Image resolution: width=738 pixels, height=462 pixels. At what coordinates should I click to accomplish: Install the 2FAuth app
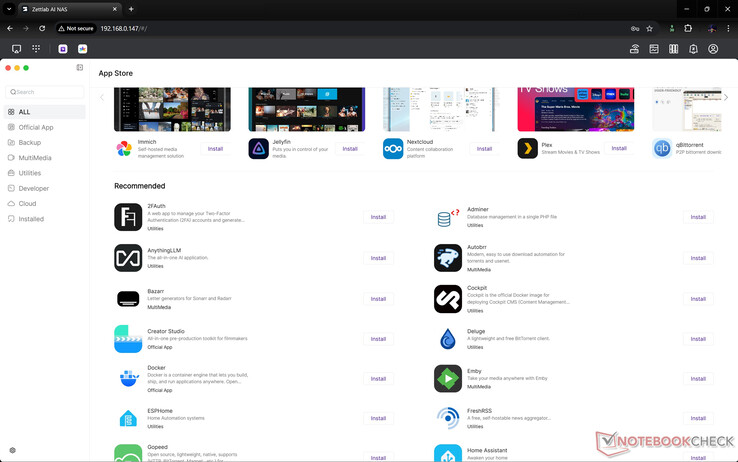point(378,217)
